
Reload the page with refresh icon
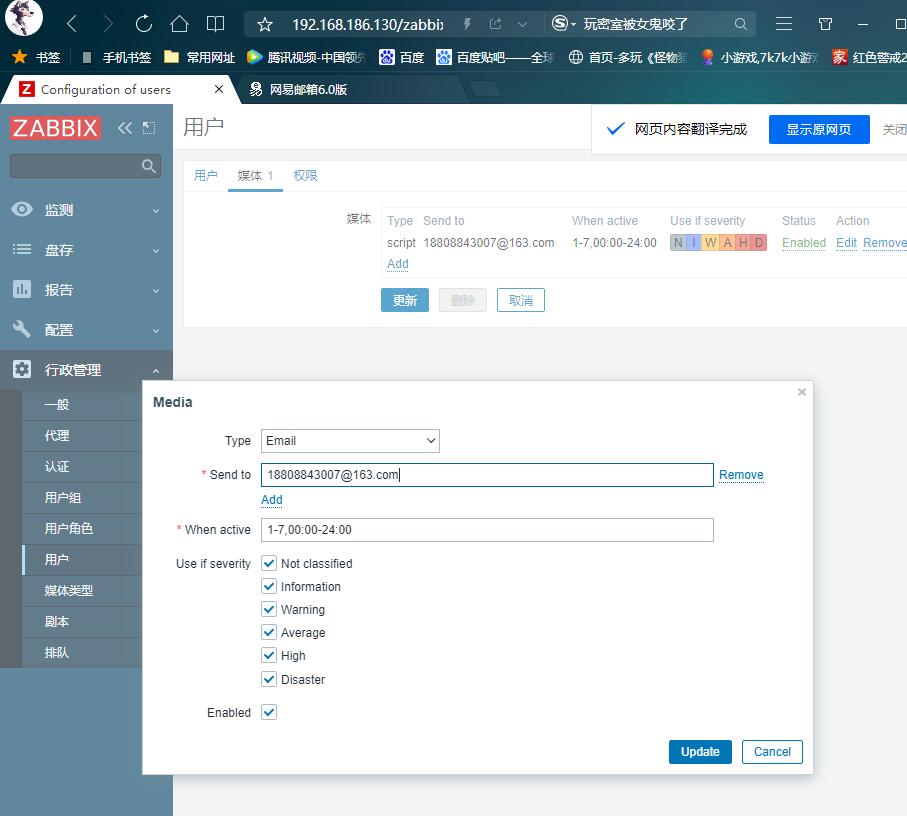coord(143,24)
